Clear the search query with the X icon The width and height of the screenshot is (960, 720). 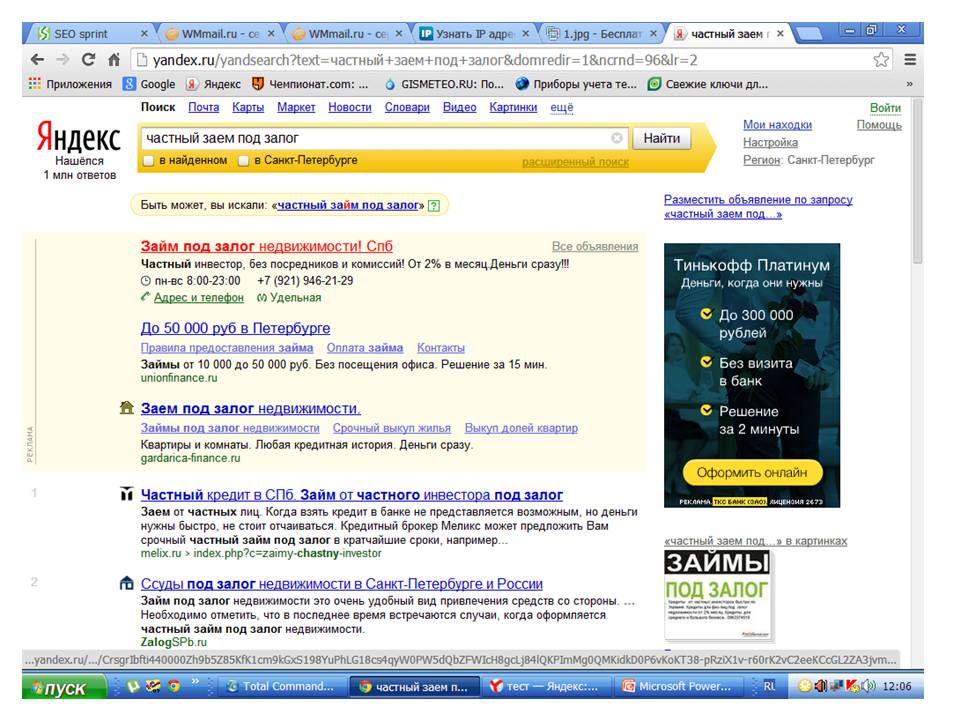pyautogui.click(x=617, y=138)
